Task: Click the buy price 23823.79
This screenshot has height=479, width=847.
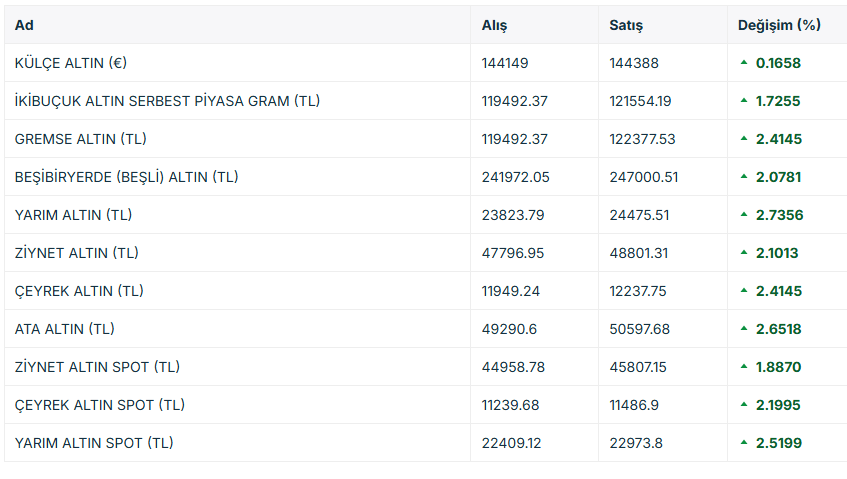Action: click(513, 215)
